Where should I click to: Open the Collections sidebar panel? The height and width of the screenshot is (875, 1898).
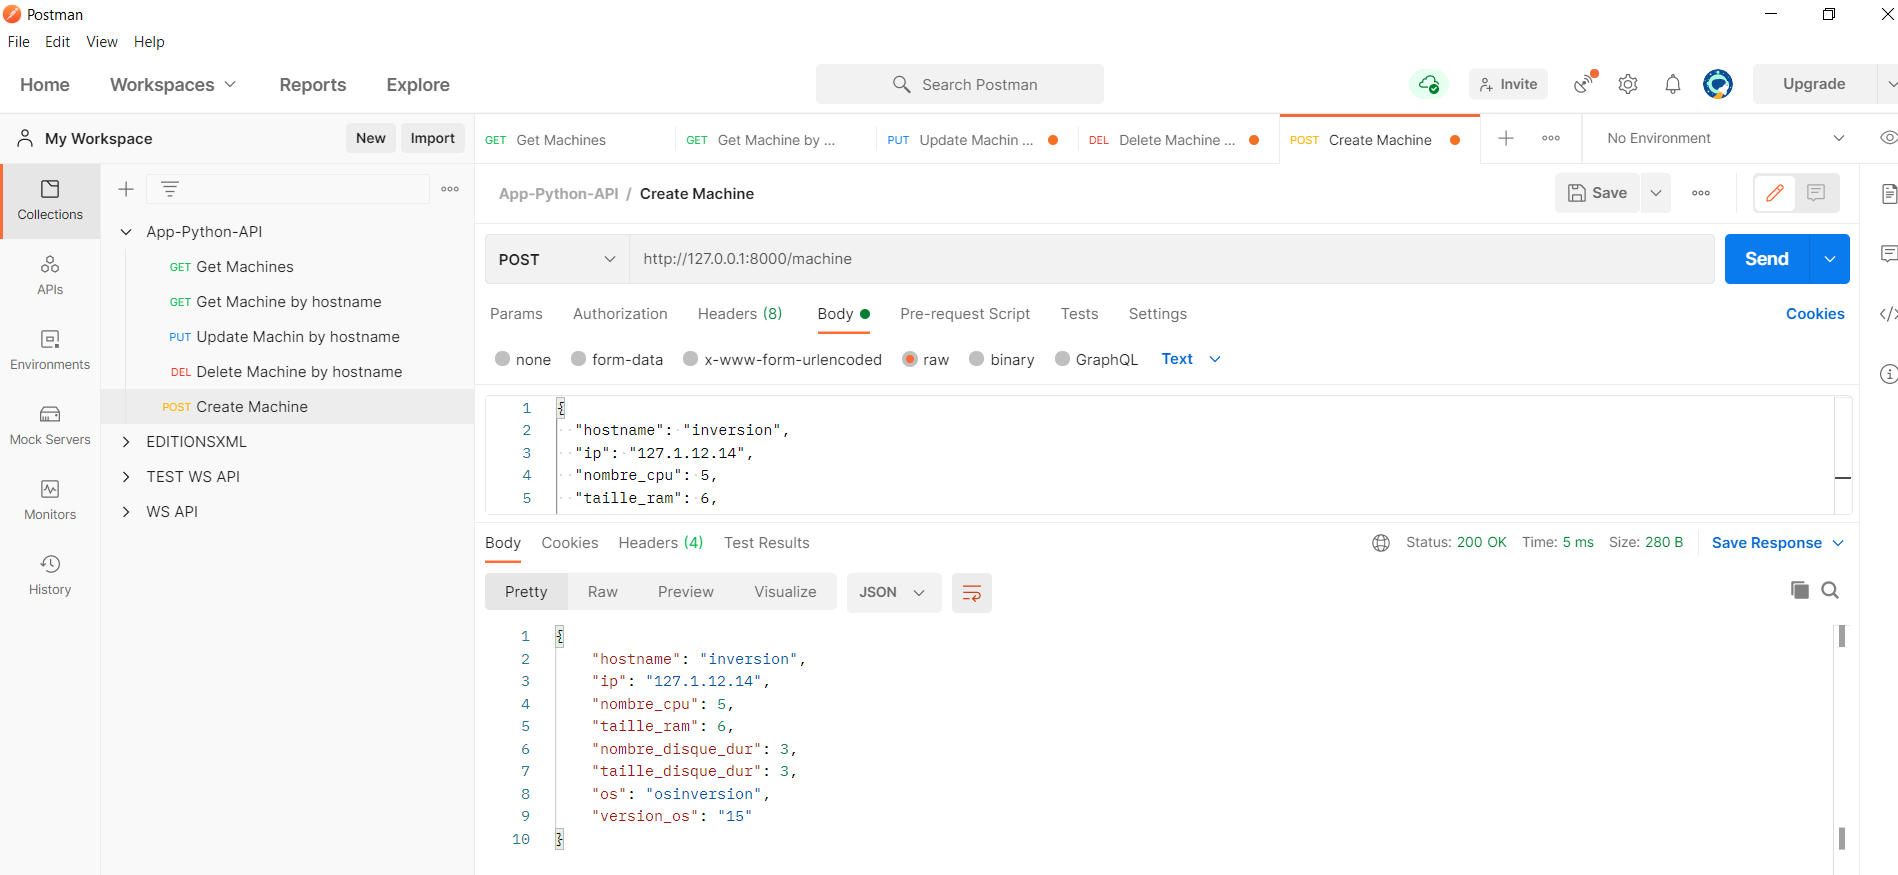tap(50, 201)
